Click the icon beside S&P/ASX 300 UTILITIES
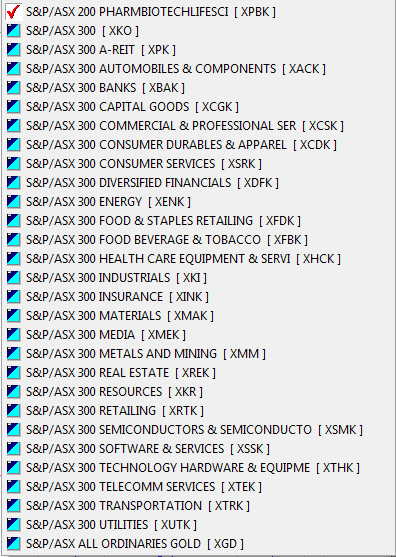The image size is (396, 557). (13, 525)
